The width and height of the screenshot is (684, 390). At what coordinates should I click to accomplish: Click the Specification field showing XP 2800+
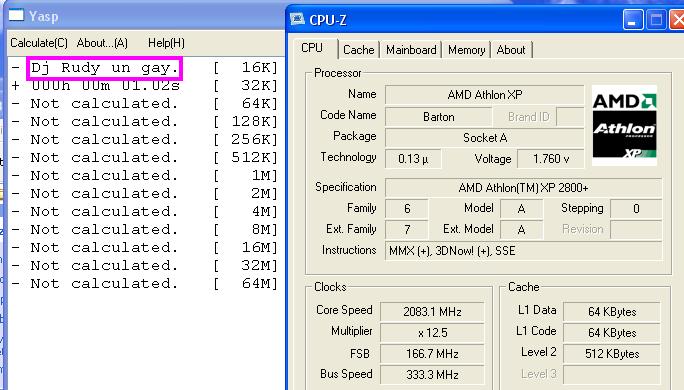coord(523,188)
